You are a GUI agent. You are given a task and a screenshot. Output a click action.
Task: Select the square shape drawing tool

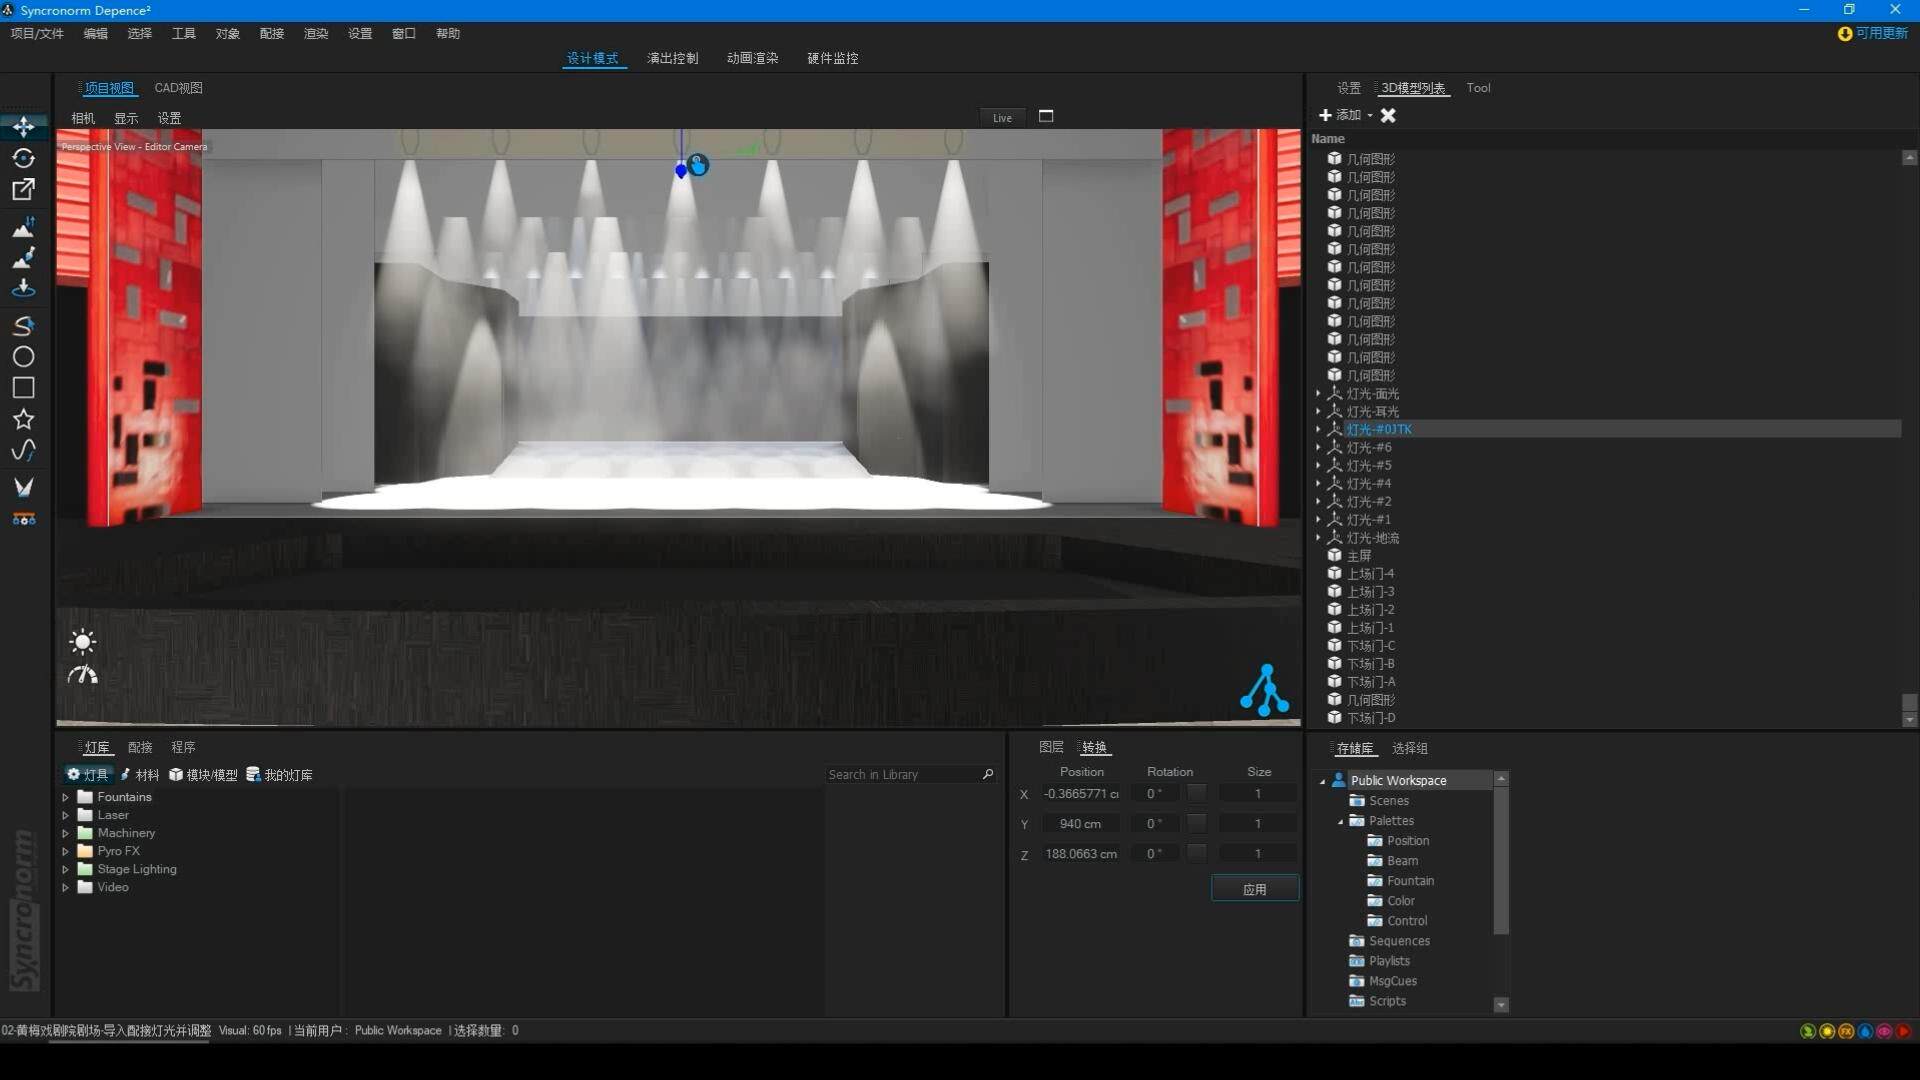tap(23, 388)
